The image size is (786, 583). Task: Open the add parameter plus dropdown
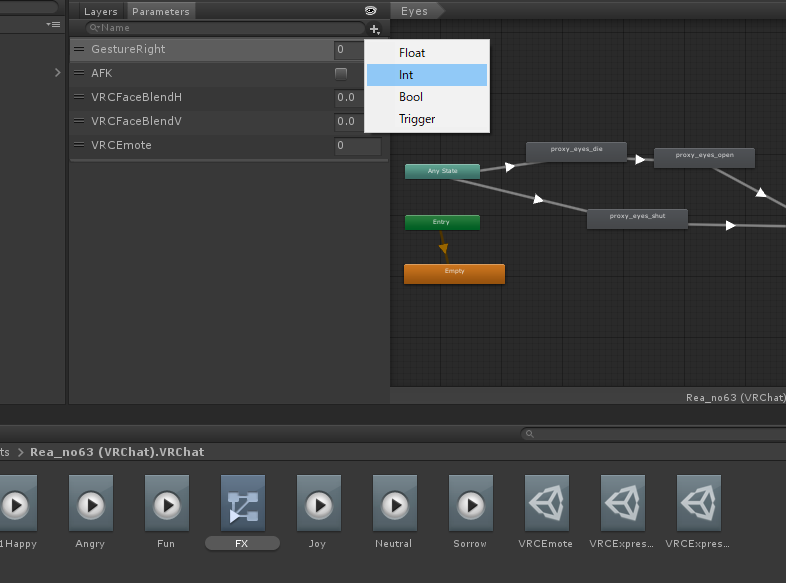point(375,30)
